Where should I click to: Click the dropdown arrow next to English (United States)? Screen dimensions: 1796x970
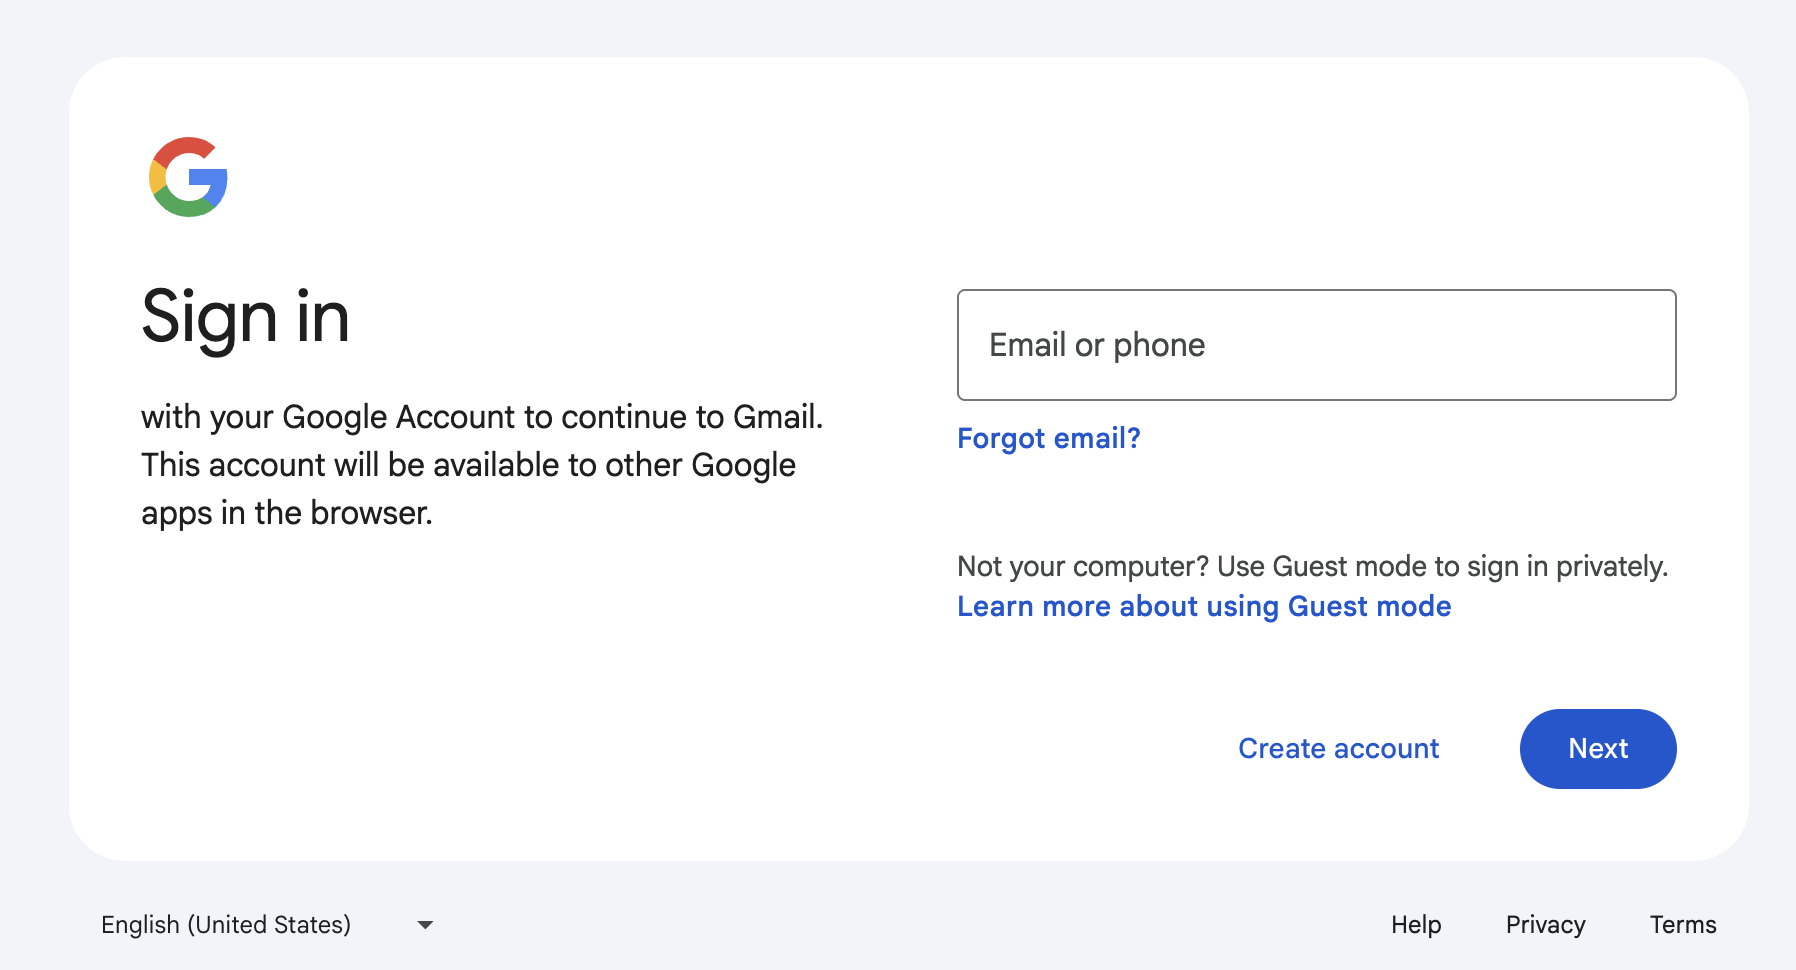pyautogui.click(x=424, y=924)
